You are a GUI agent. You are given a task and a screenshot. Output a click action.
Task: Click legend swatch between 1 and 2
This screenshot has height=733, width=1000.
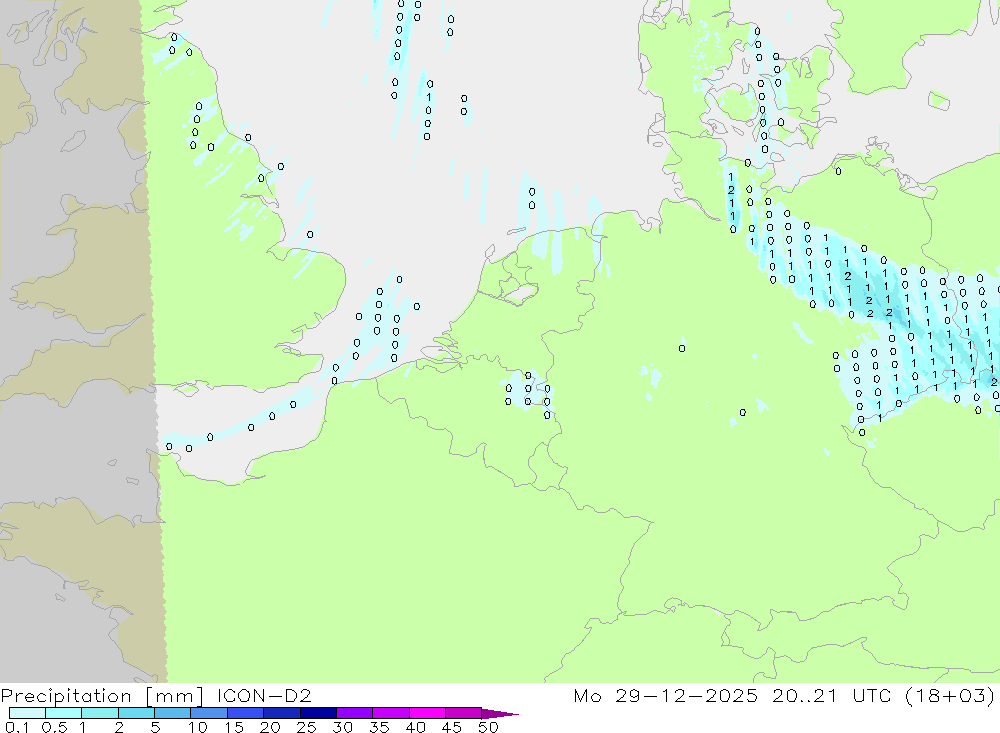(100, 713)
